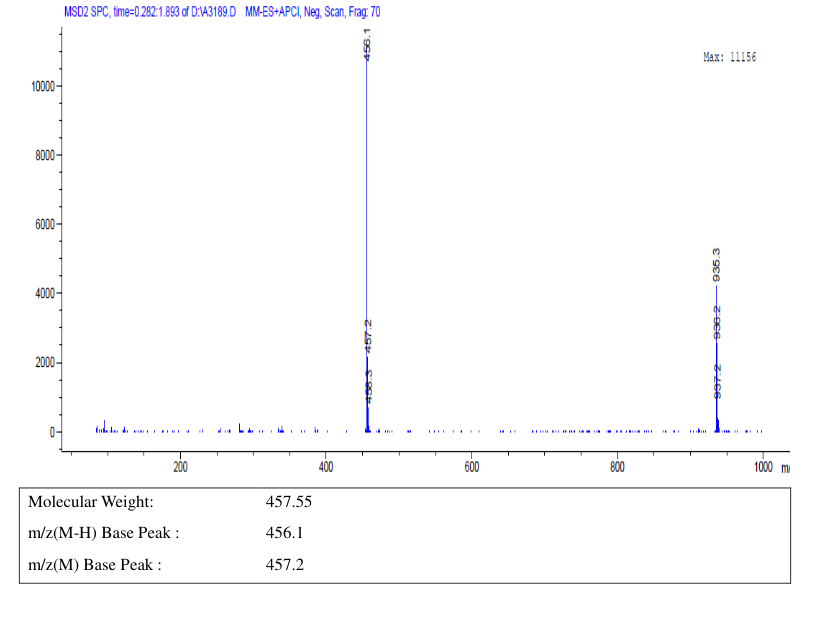Click the 935.3 dimer peak label

point(716,265)
